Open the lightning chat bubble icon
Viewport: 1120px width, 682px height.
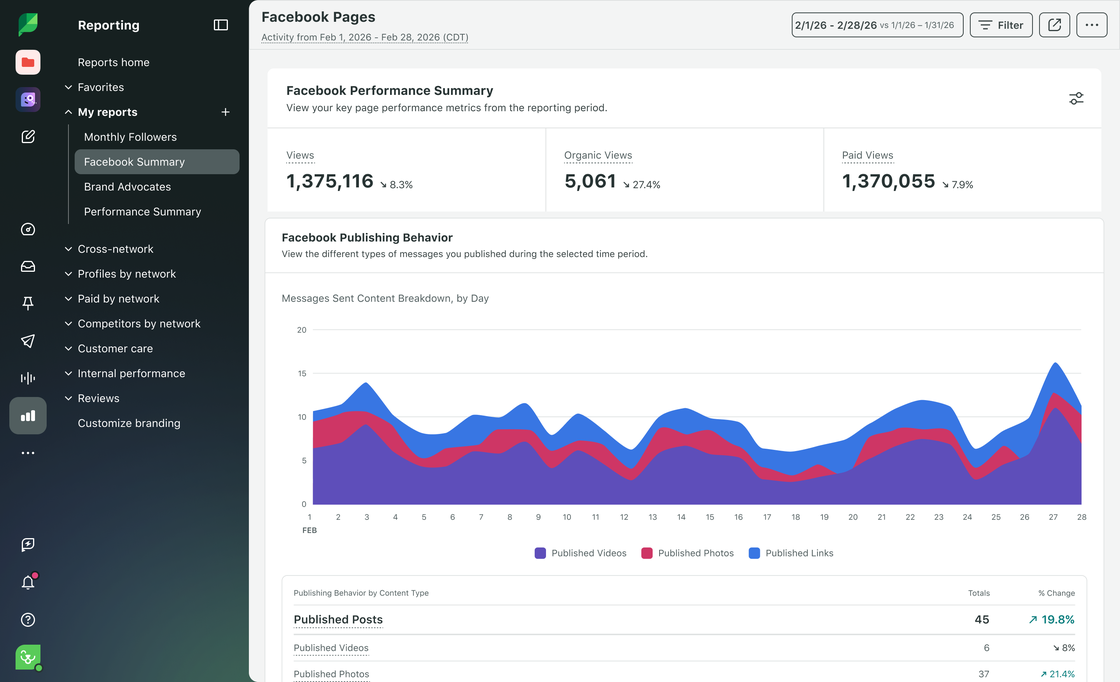[x=28, y=545]
